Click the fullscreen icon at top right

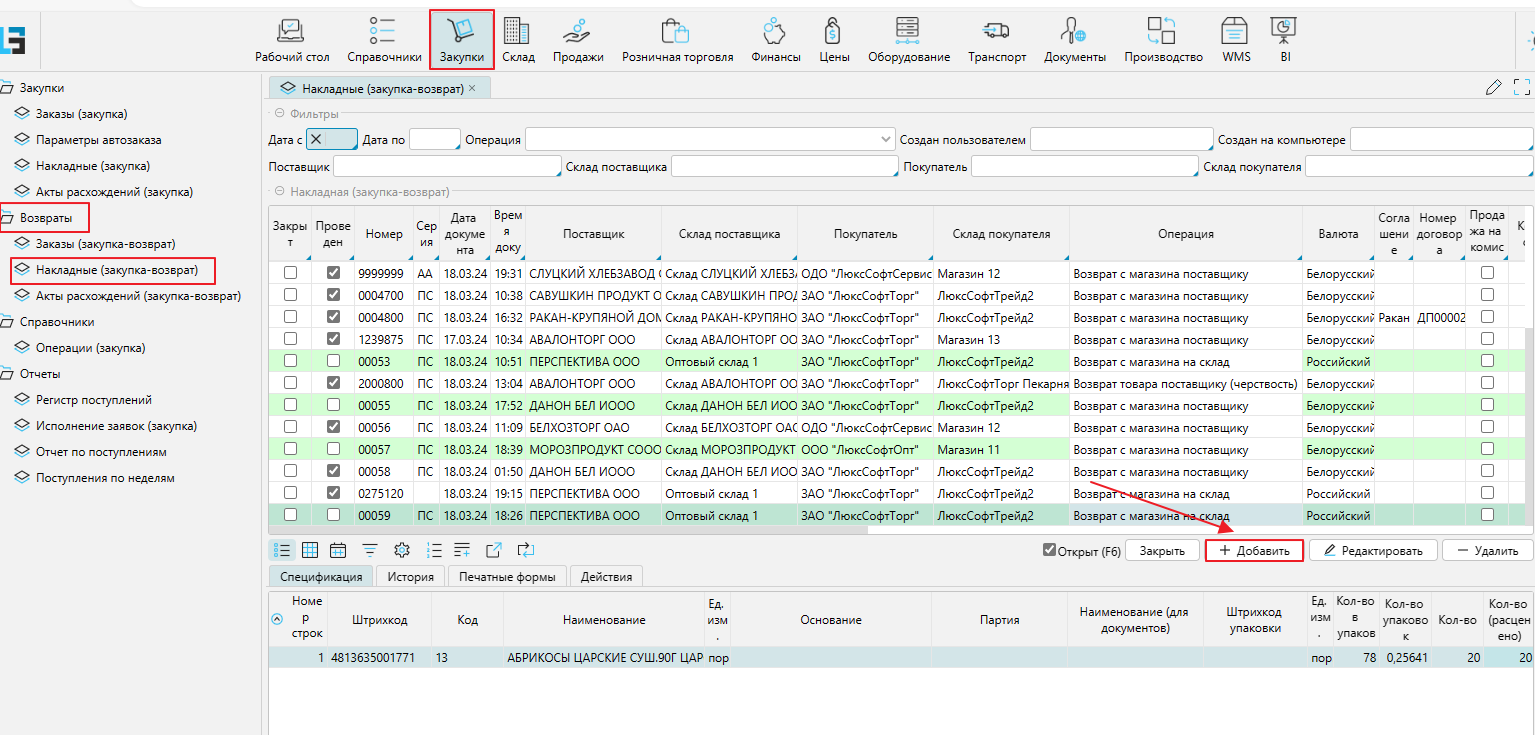(1522, 87)
